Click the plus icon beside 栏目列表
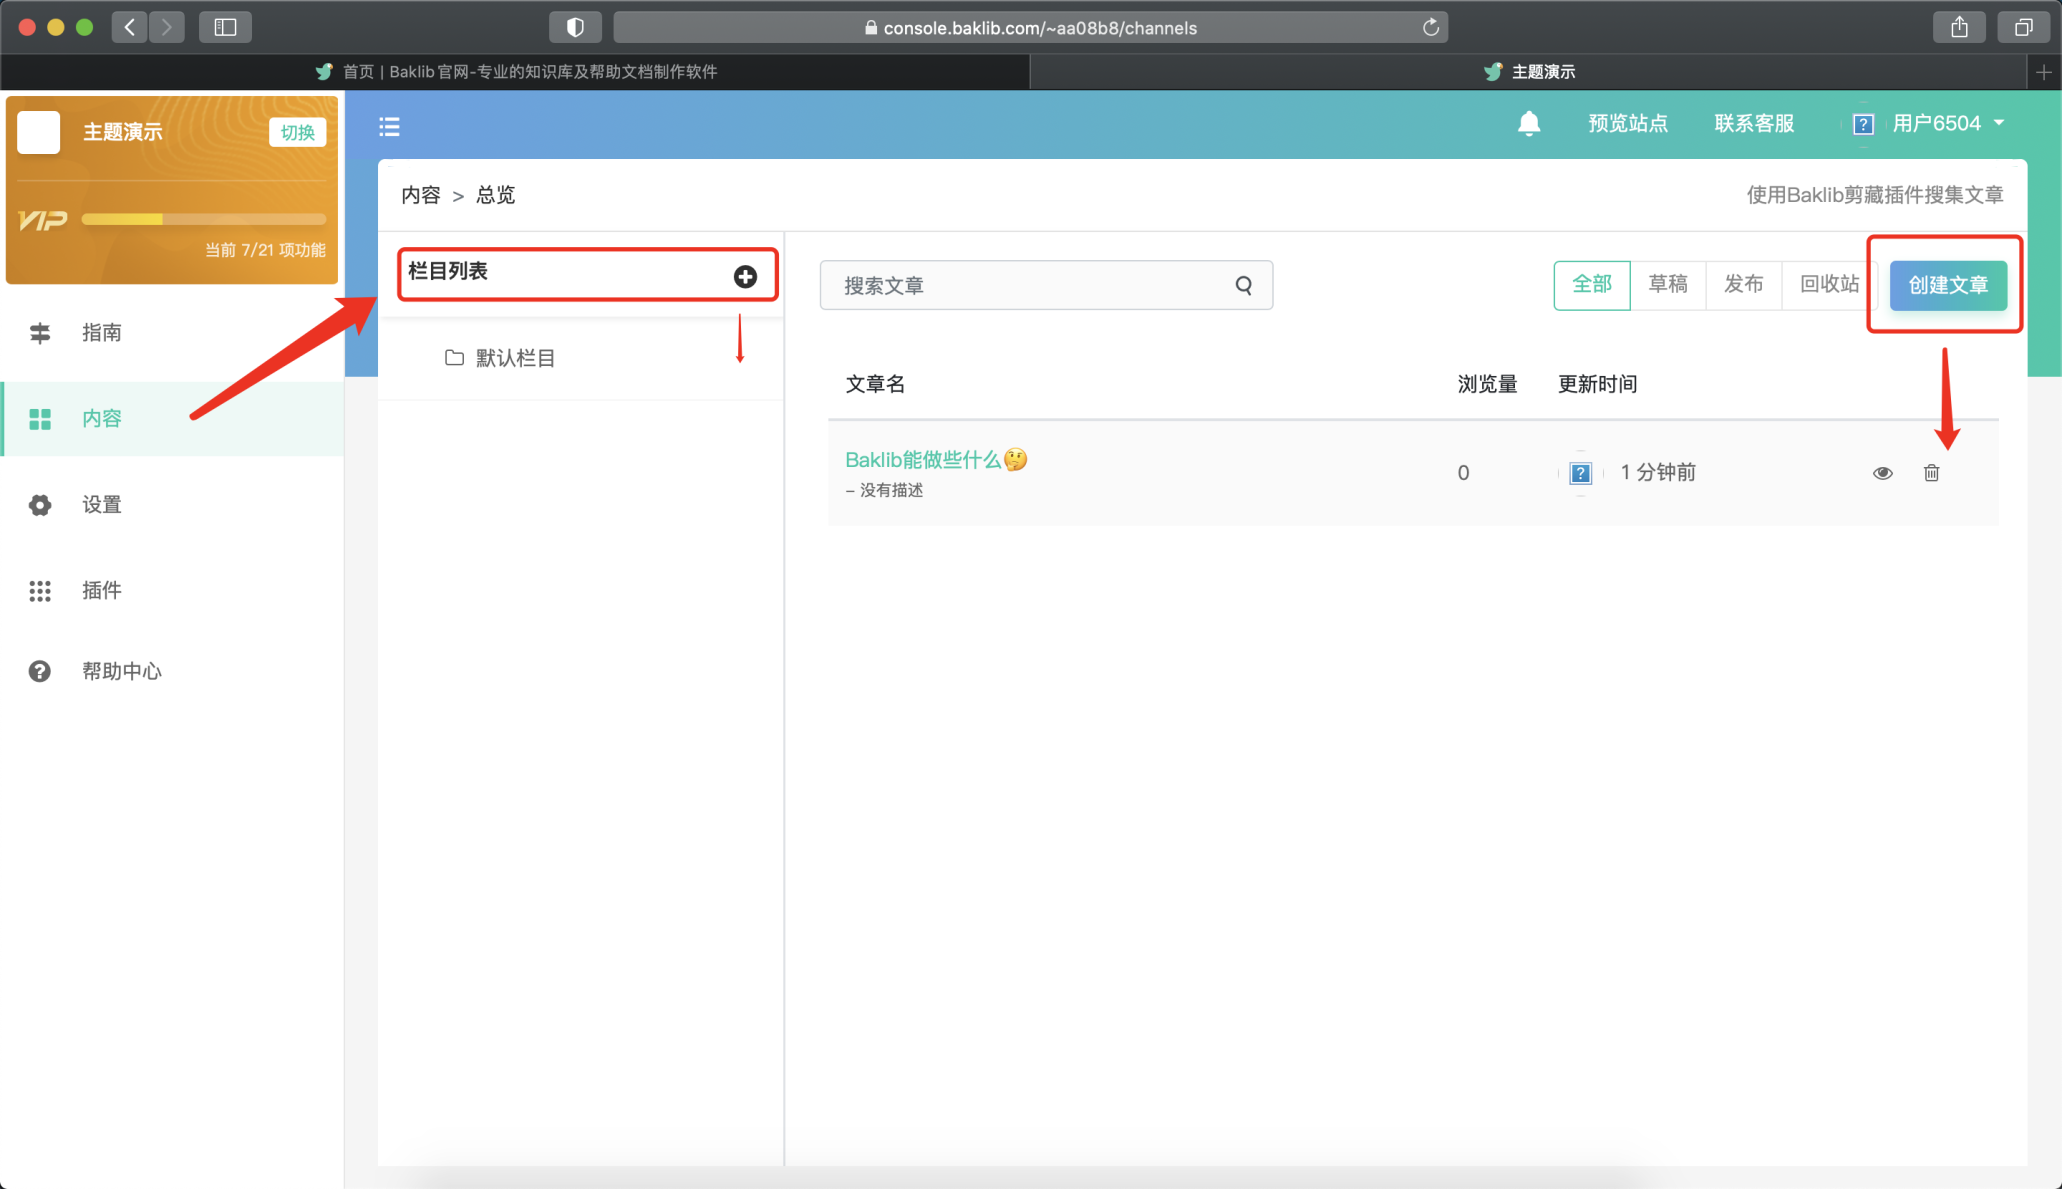This screenshot has height=1189, width=2062. pyautogui.click(x=745, y=277)
